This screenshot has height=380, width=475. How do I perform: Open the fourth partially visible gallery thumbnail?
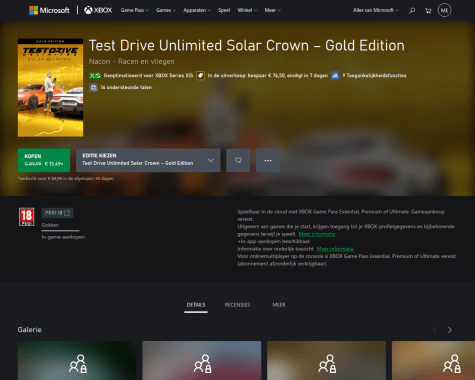pos(433,361)
